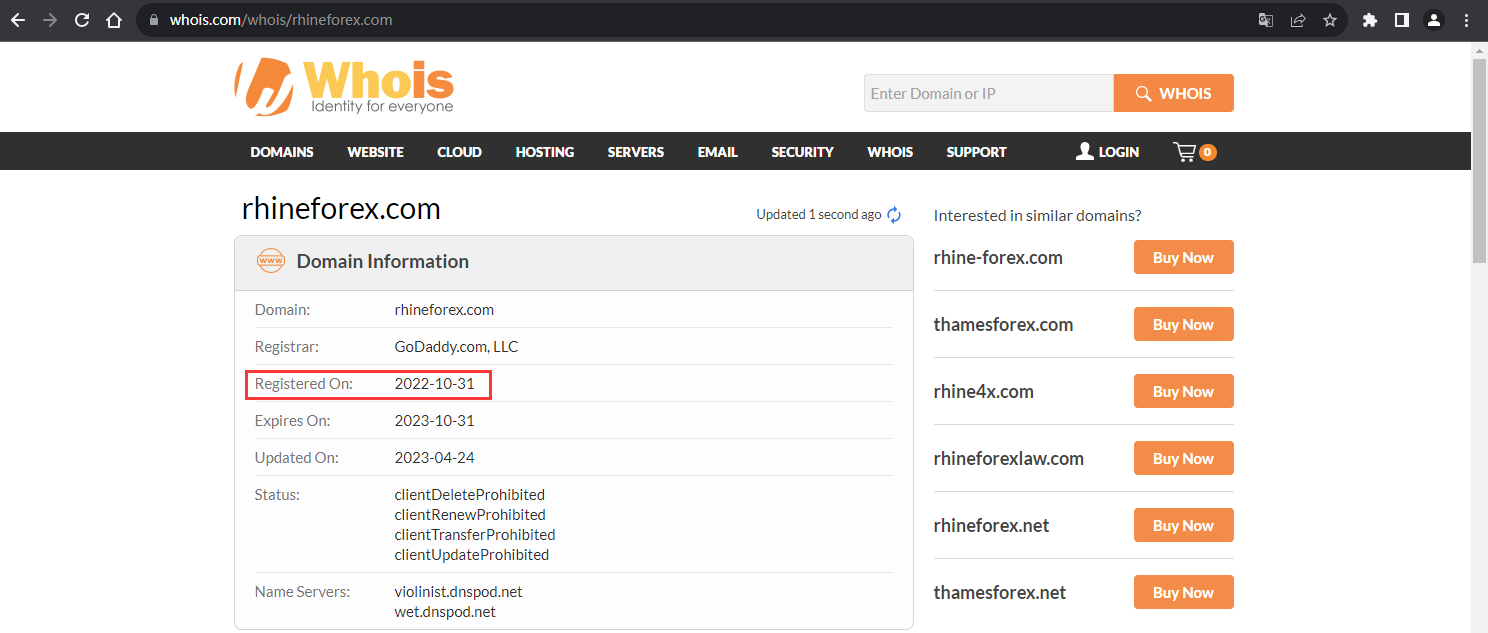Viewport: 1488px width, 633px height.
Task: Open the translate page icon
Action: tap(1266, 20)
